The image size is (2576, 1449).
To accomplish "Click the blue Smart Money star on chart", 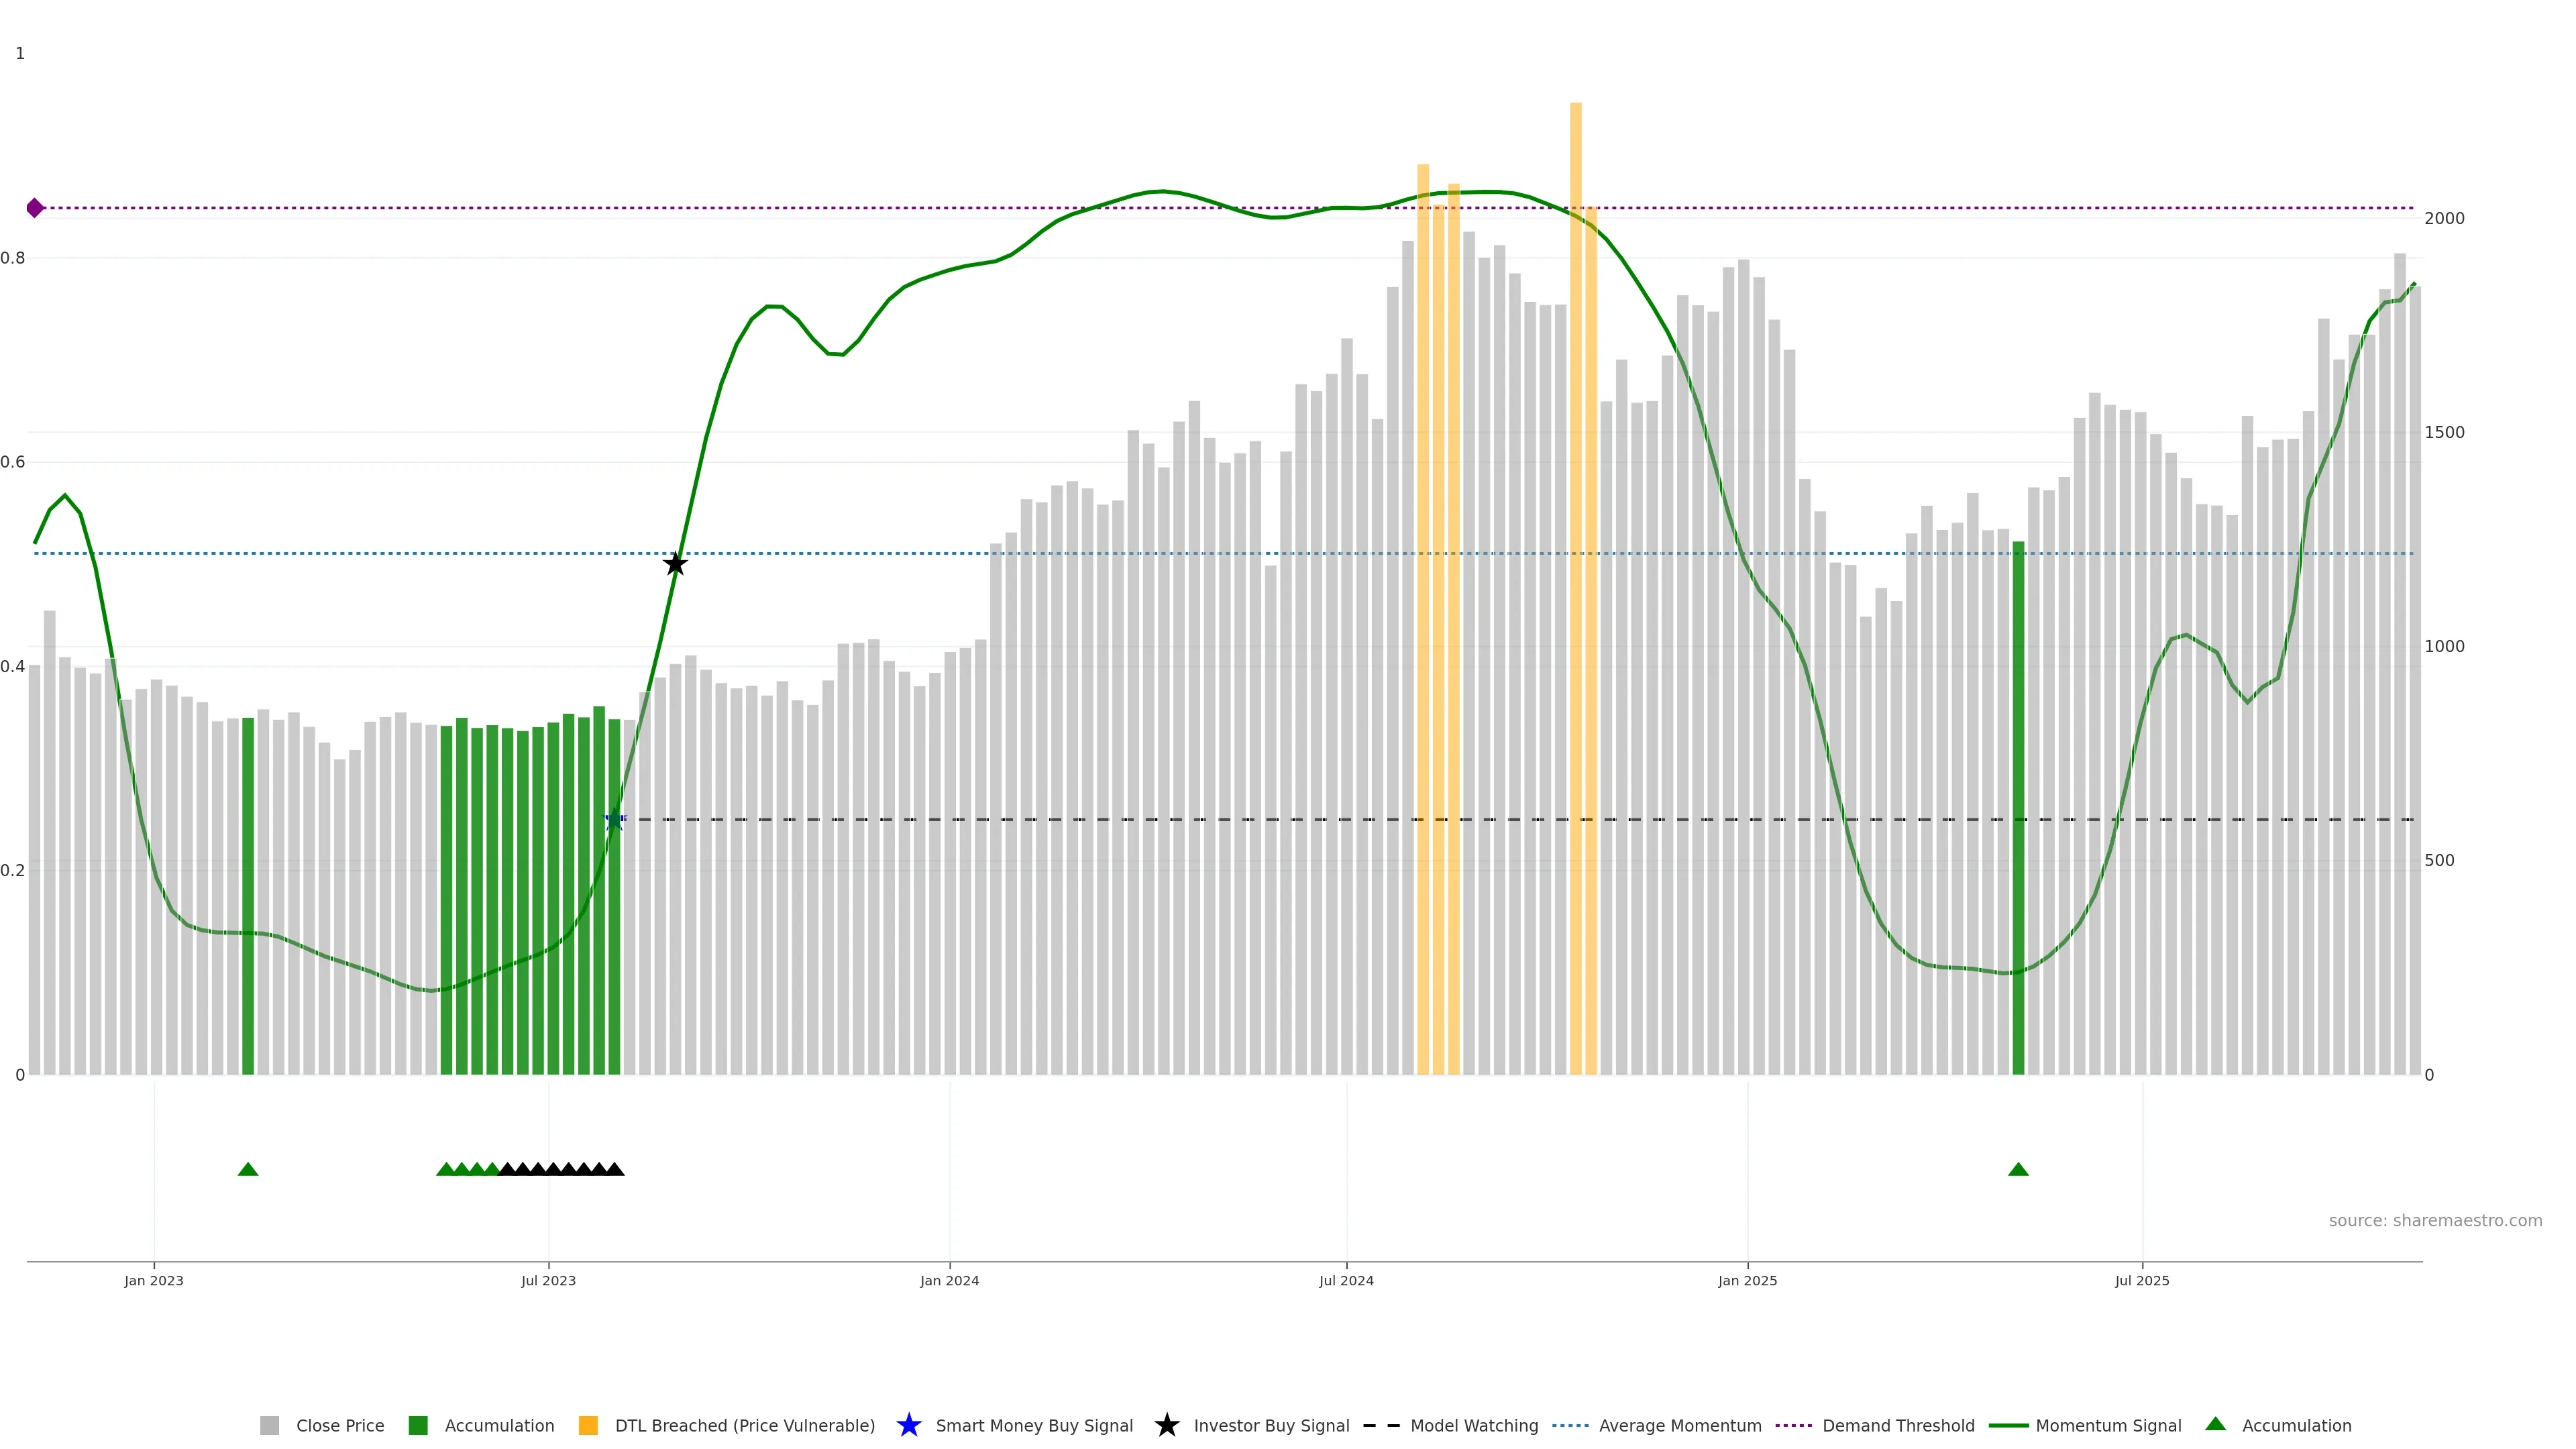I will 614,820.
